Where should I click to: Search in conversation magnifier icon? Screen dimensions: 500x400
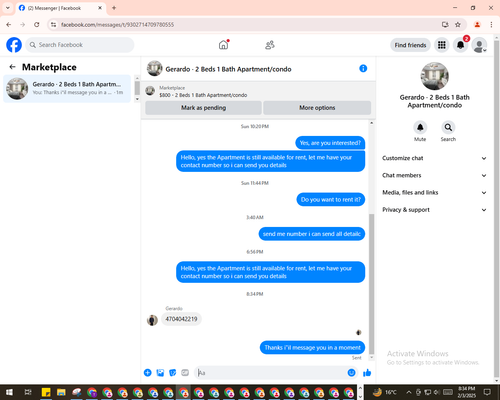[448, 127]
